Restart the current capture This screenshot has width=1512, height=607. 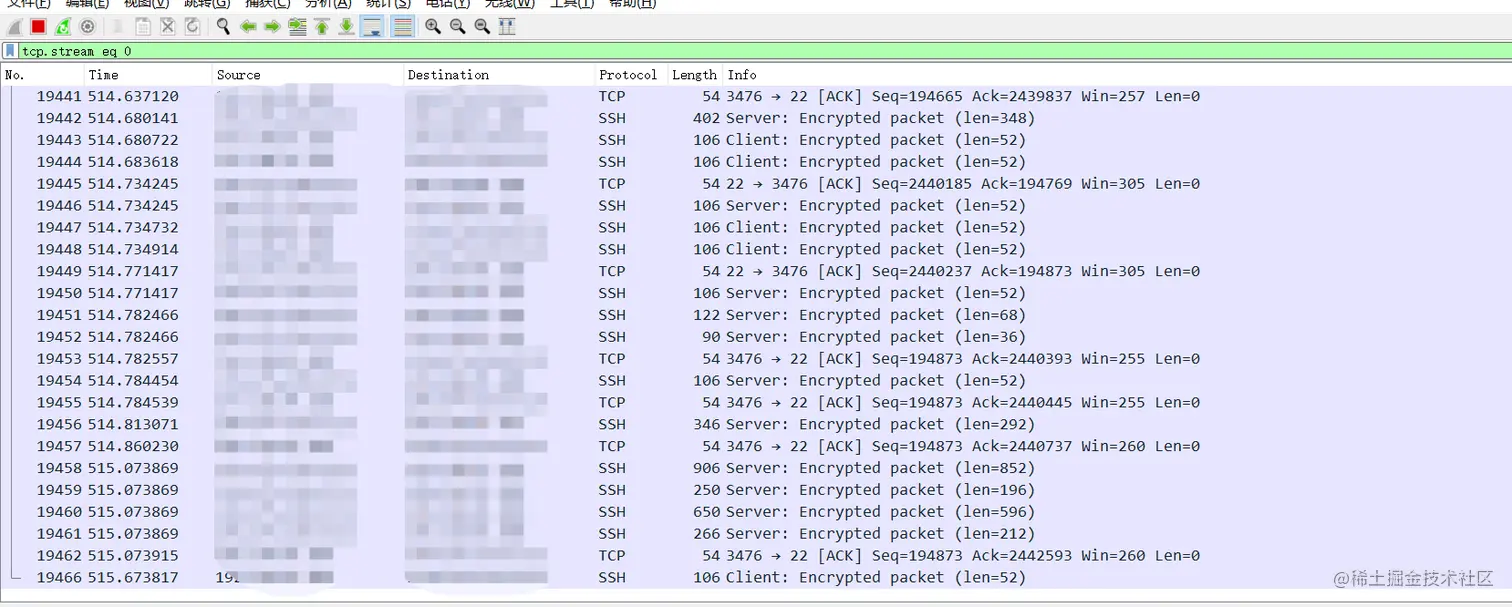[63, 27]
